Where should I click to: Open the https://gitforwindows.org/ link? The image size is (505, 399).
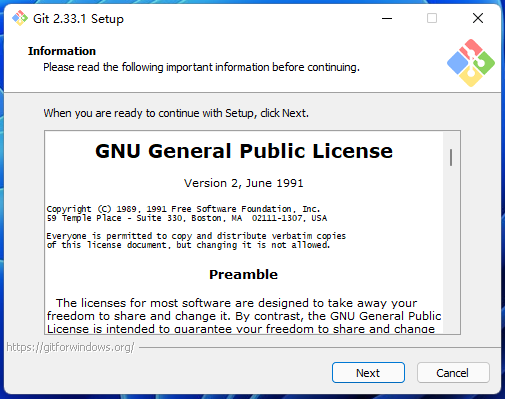pyautogui.click(x=70, y=347)
